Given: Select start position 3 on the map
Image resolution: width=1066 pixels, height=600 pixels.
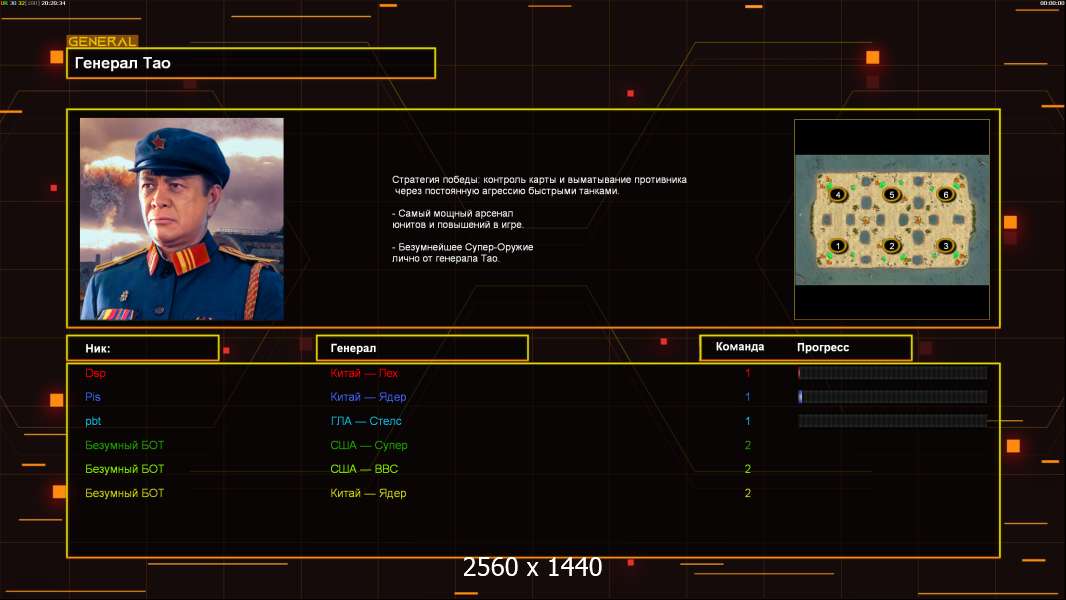Looking at the screenshot, I should [945, 246].
